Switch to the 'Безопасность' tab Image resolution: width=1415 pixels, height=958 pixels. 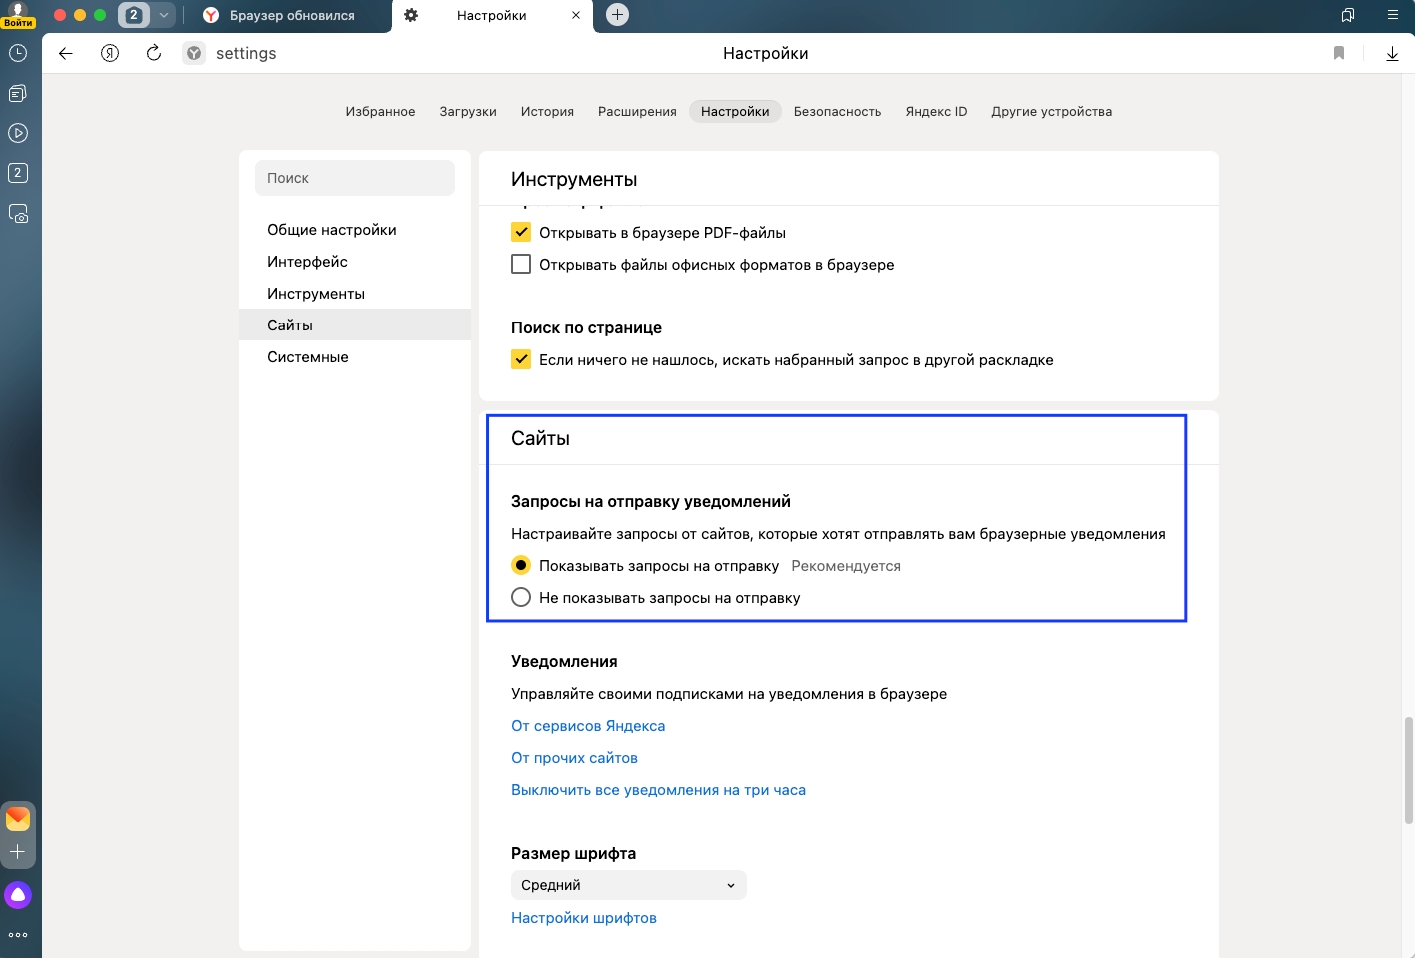(x=837, y=112)
